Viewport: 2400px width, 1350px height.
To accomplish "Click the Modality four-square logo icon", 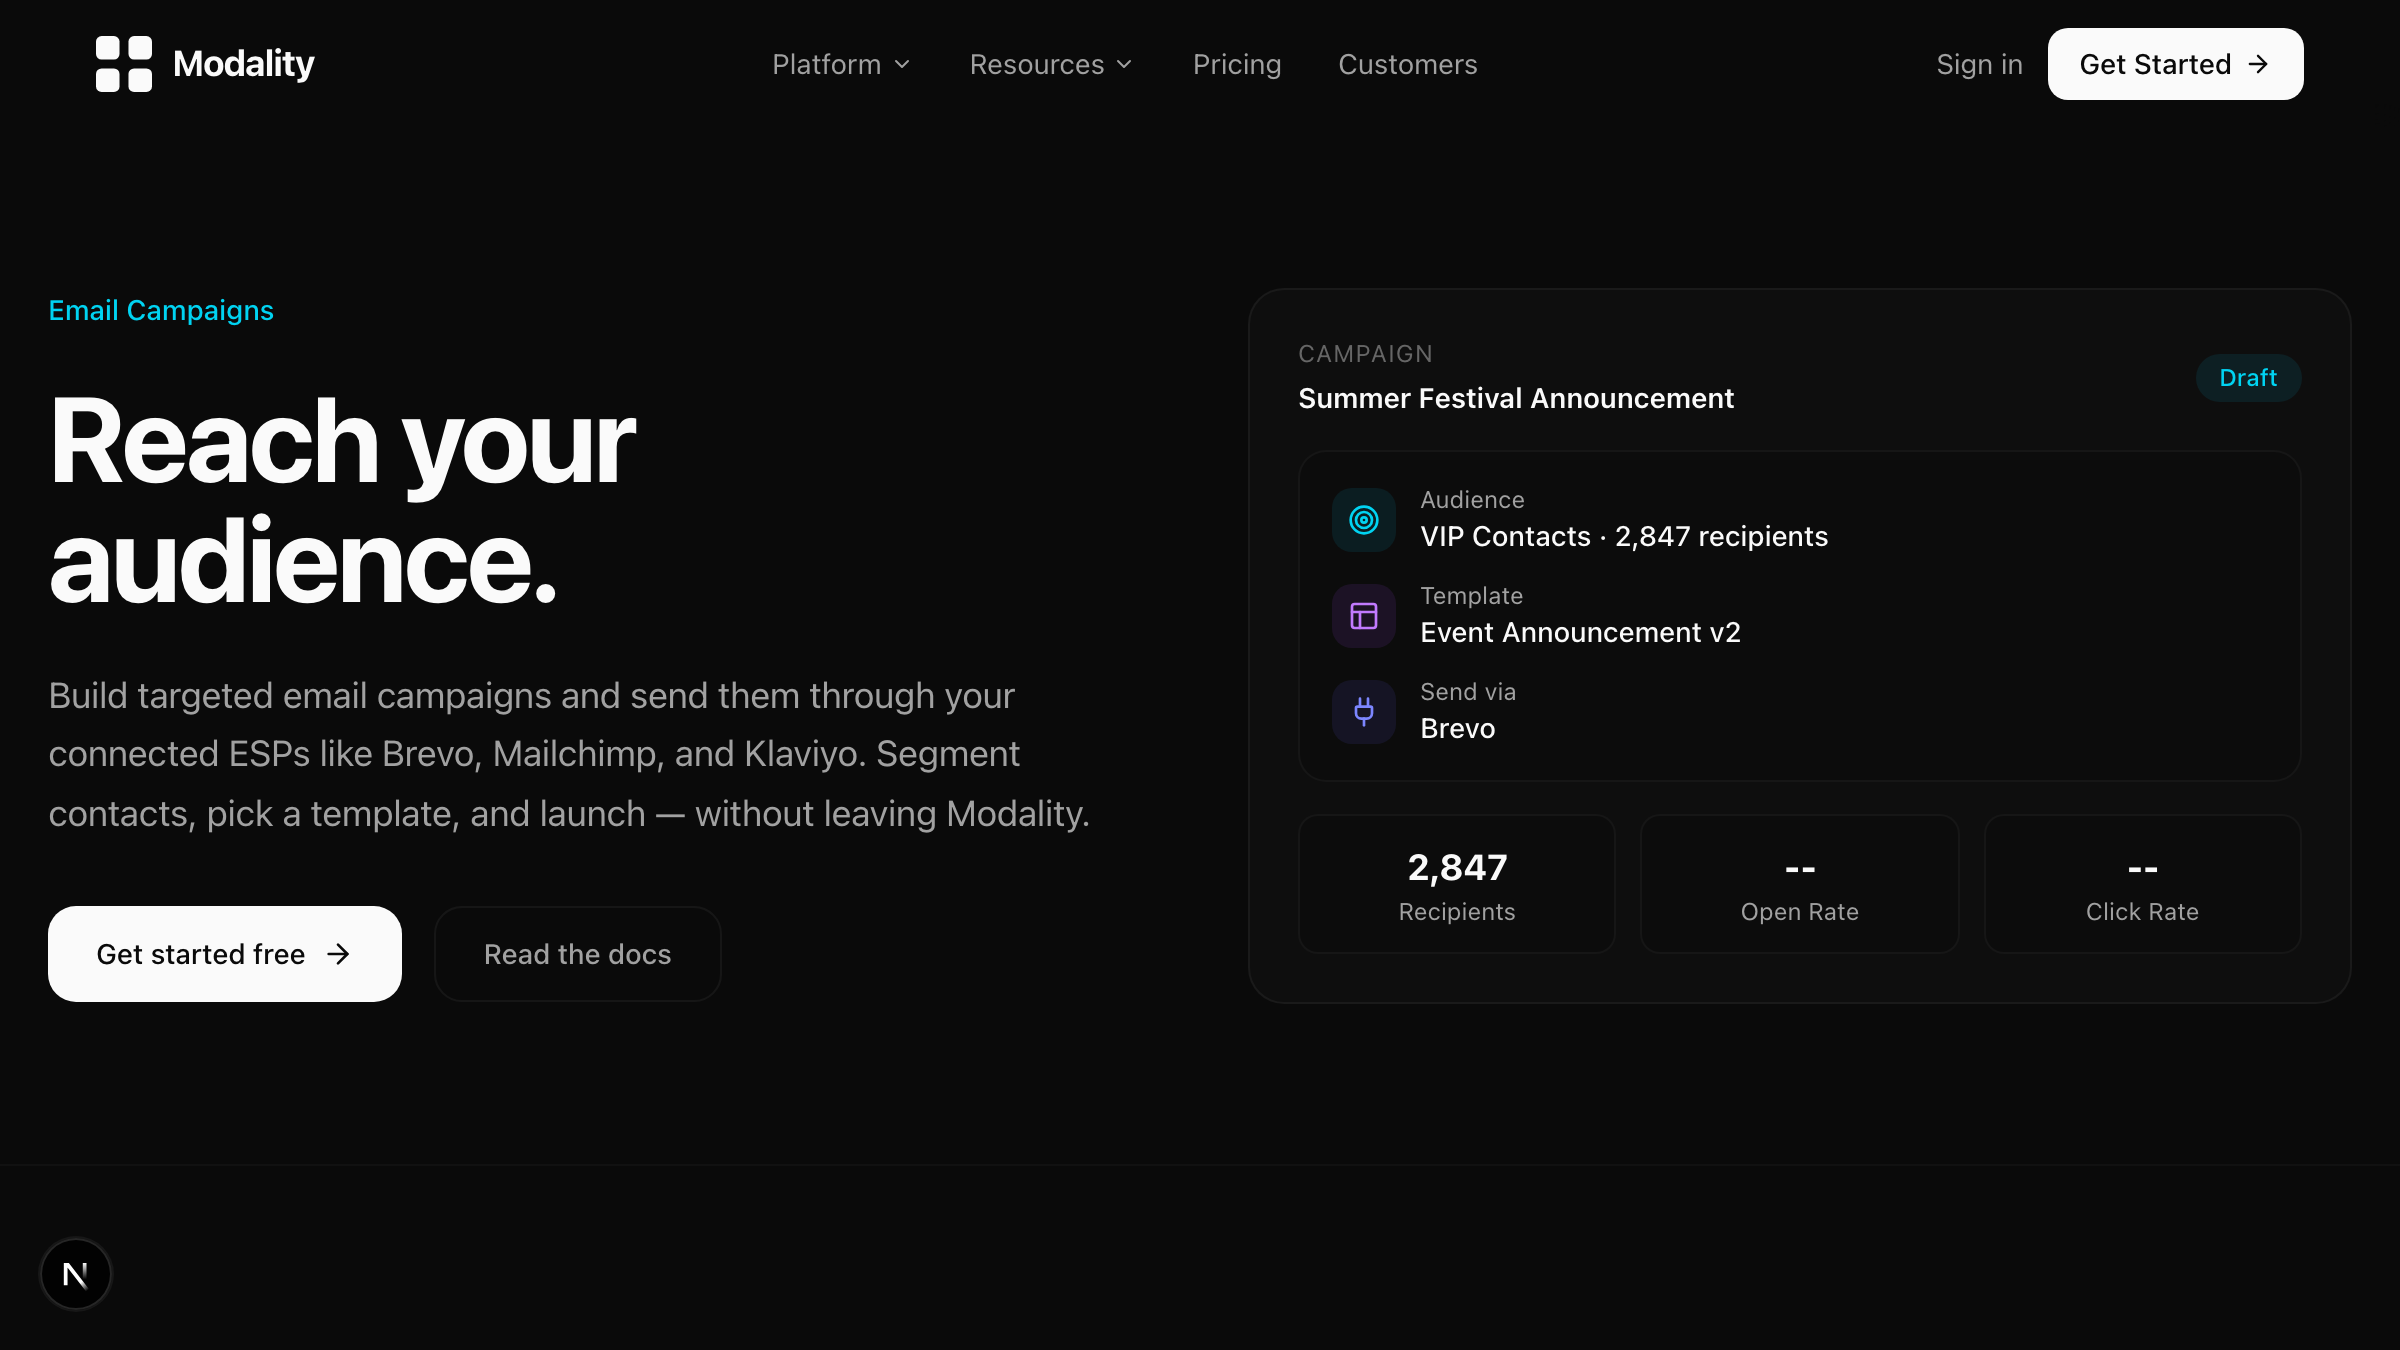I will pyautogui.click(x=124, y=64).
